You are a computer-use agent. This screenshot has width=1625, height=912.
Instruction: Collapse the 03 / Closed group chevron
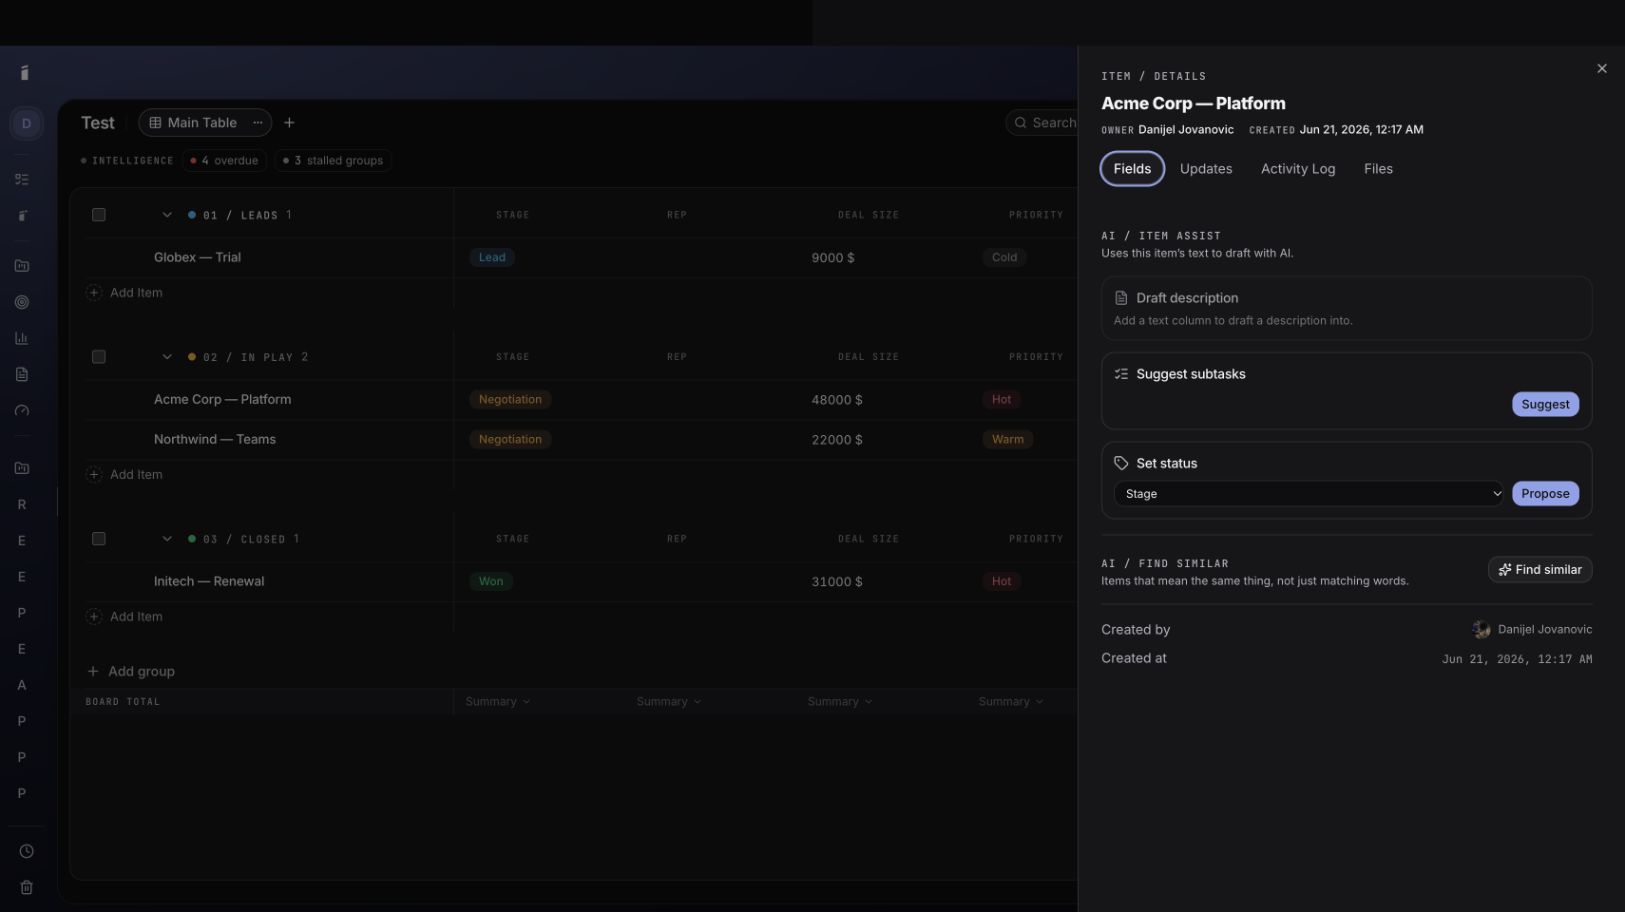pos(167,539)
